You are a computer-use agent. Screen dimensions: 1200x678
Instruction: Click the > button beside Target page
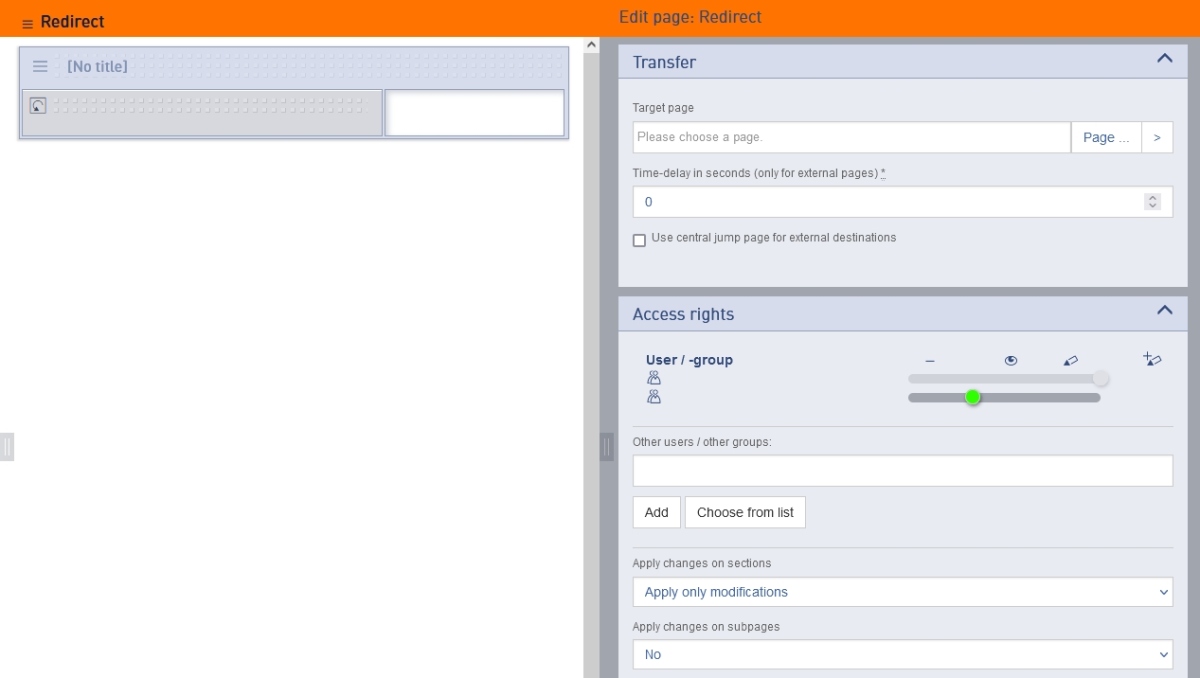tap(1157, 137)
